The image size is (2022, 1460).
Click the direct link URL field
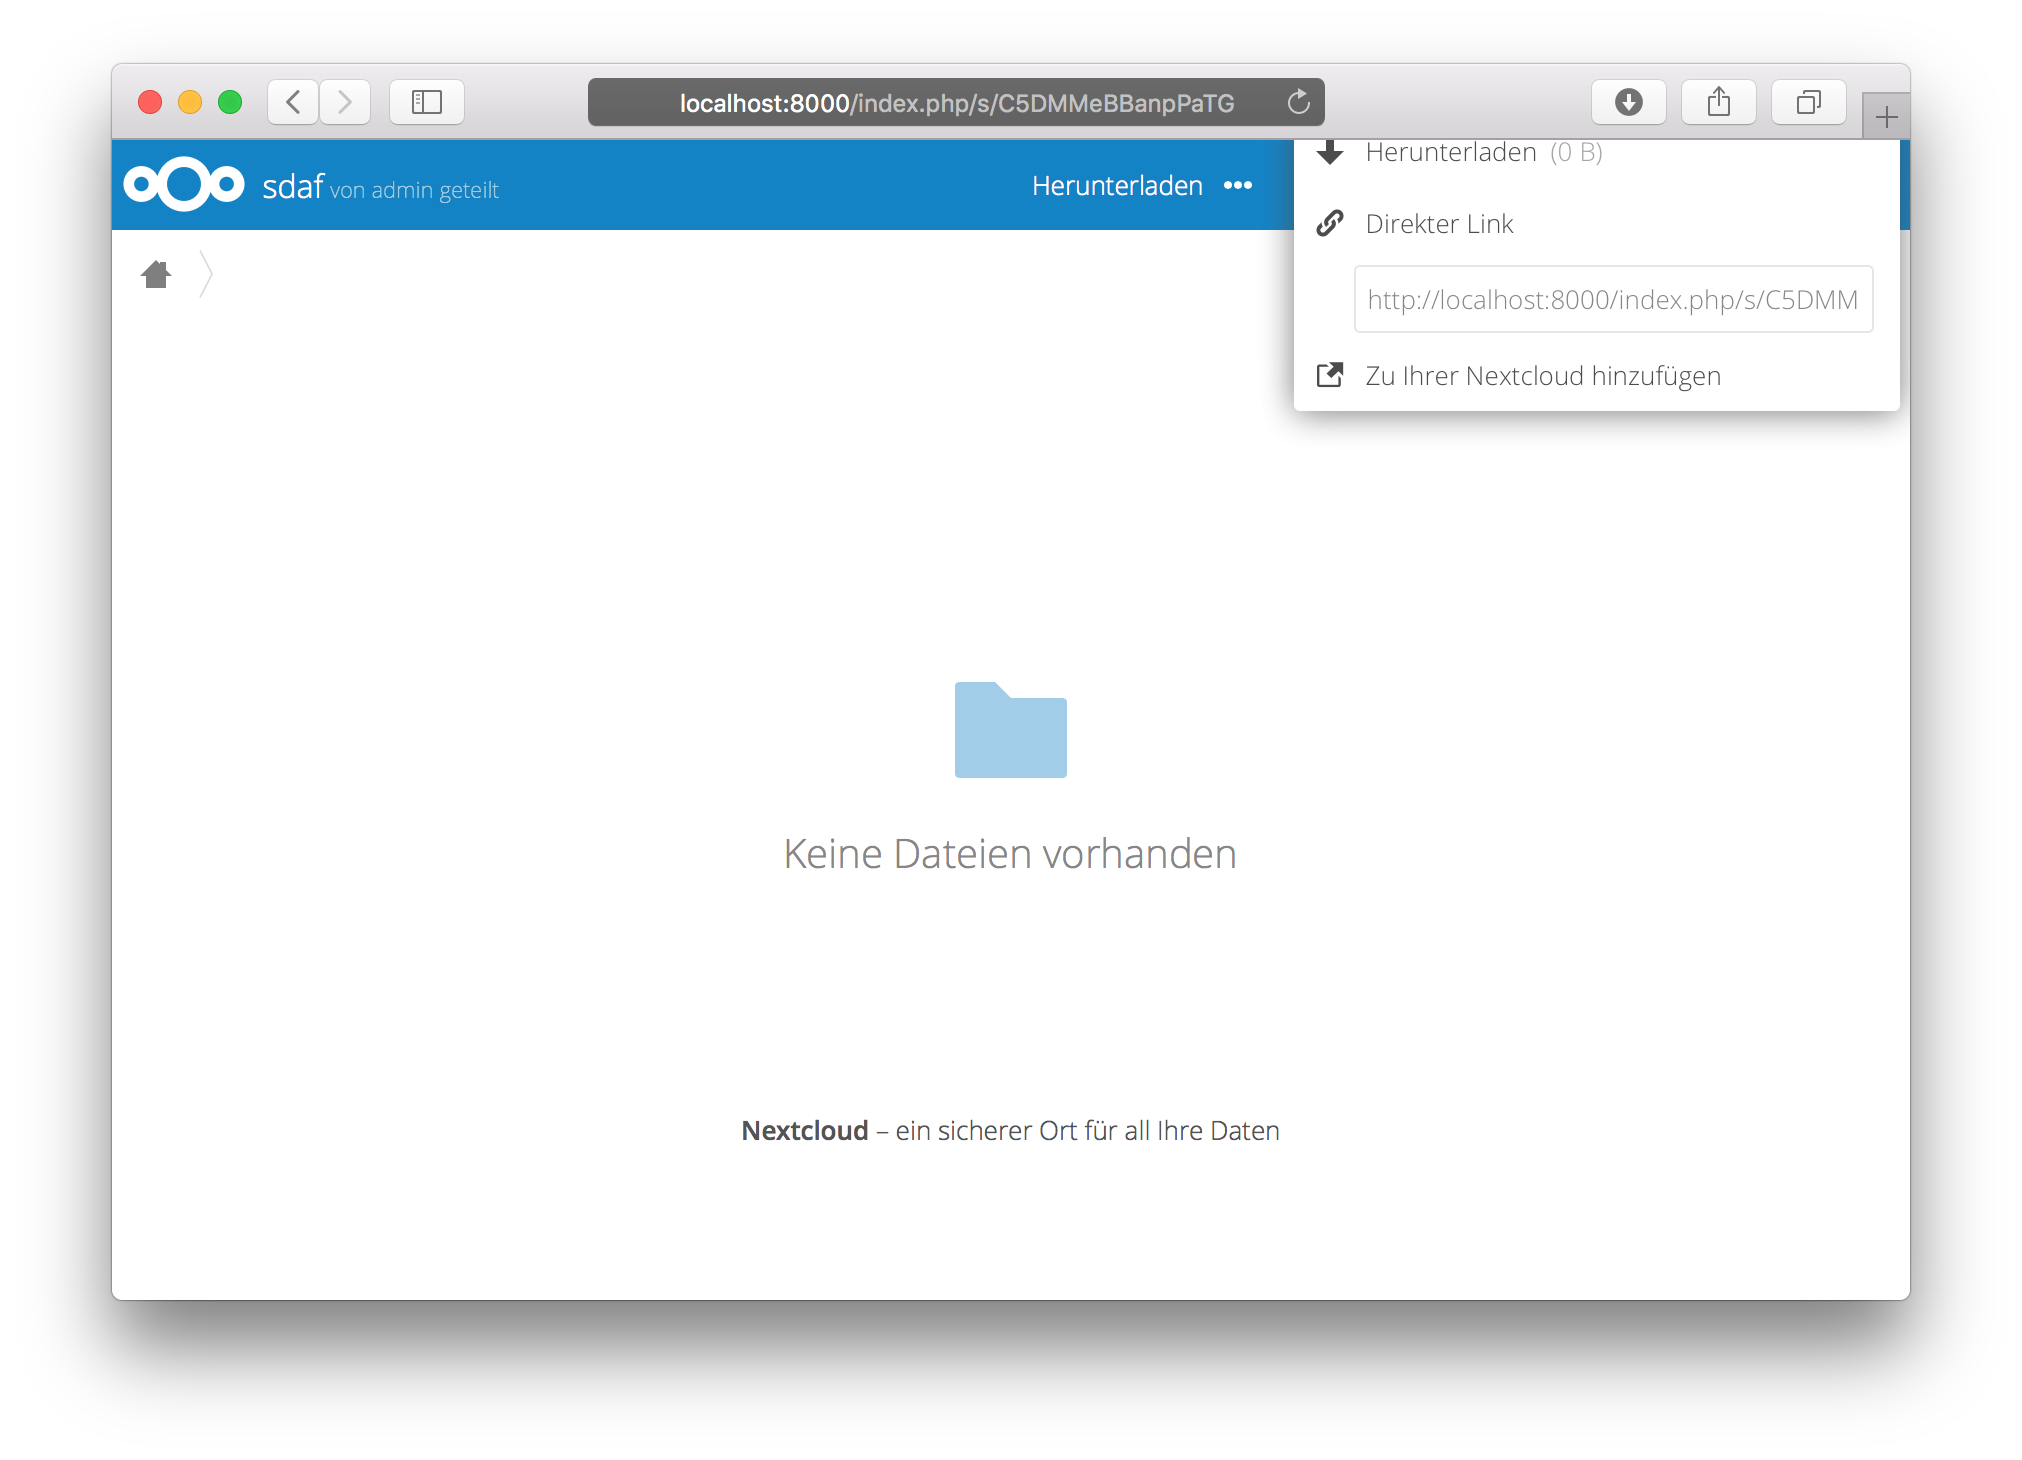tap(1612, 299)
